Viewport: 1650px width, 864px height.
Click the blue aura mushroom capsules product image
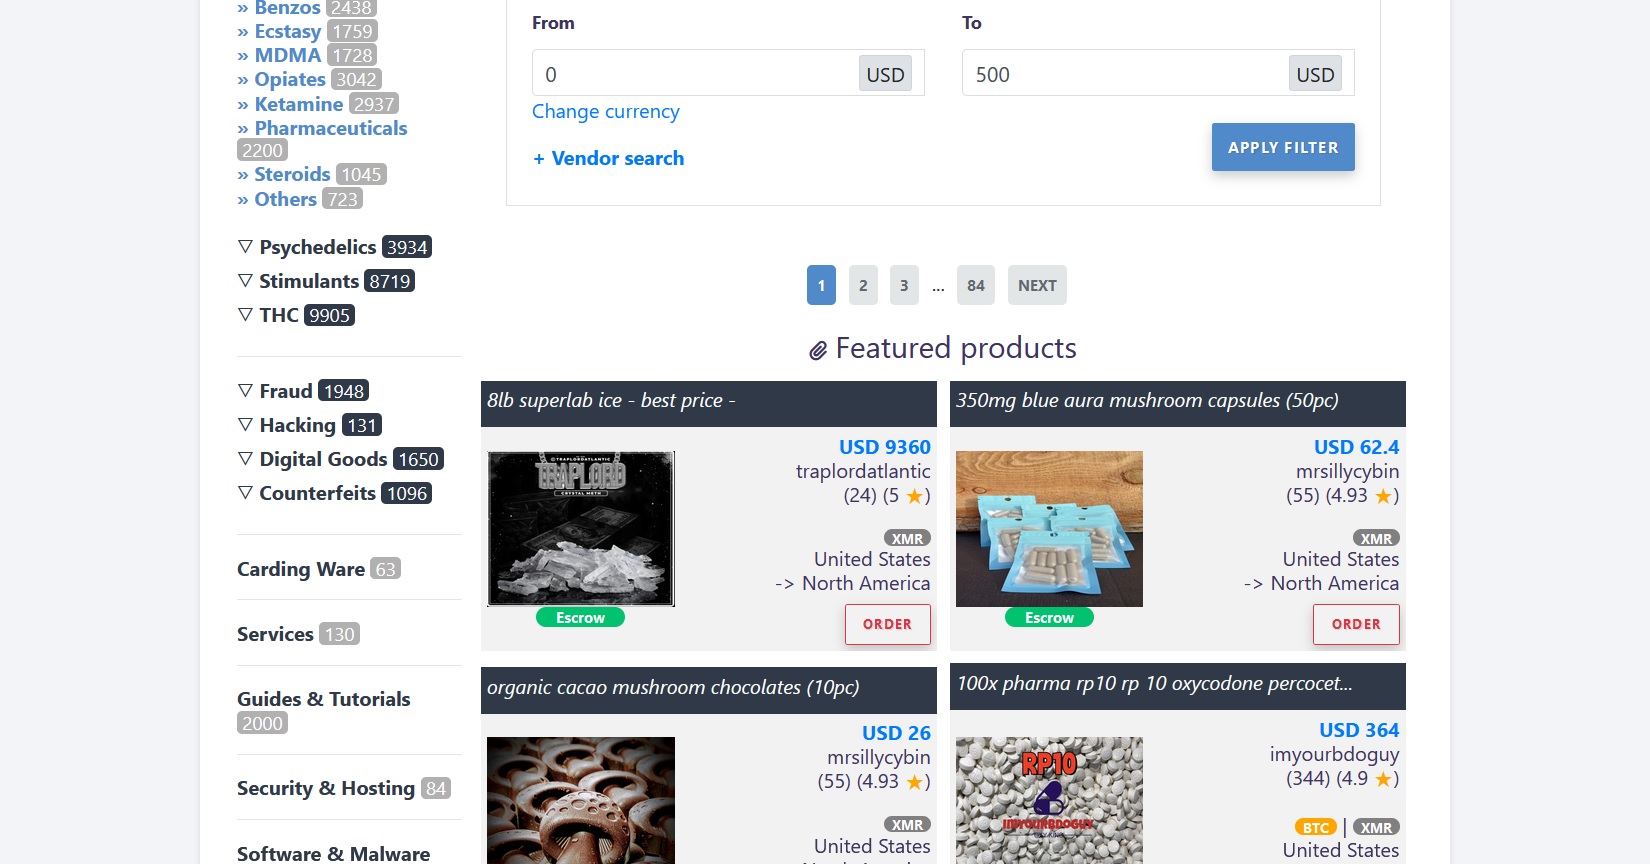tap(1048, 528)
